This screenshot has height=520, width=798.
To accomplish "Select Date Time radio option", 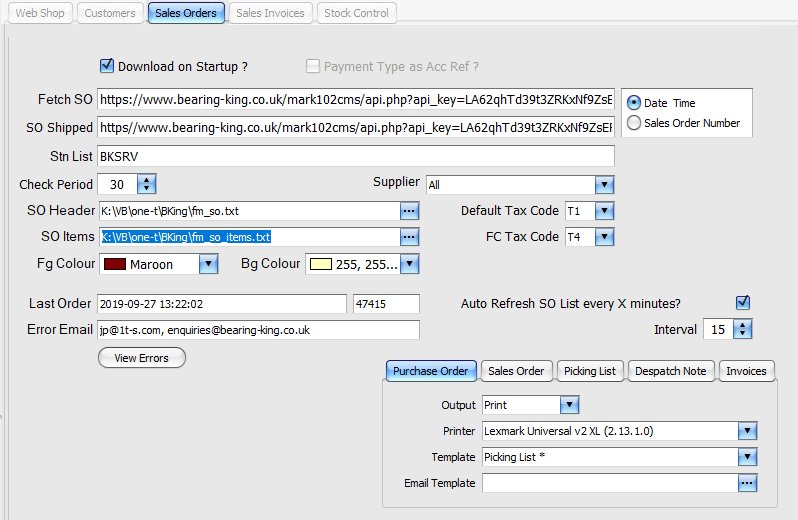I will (633, 103).
